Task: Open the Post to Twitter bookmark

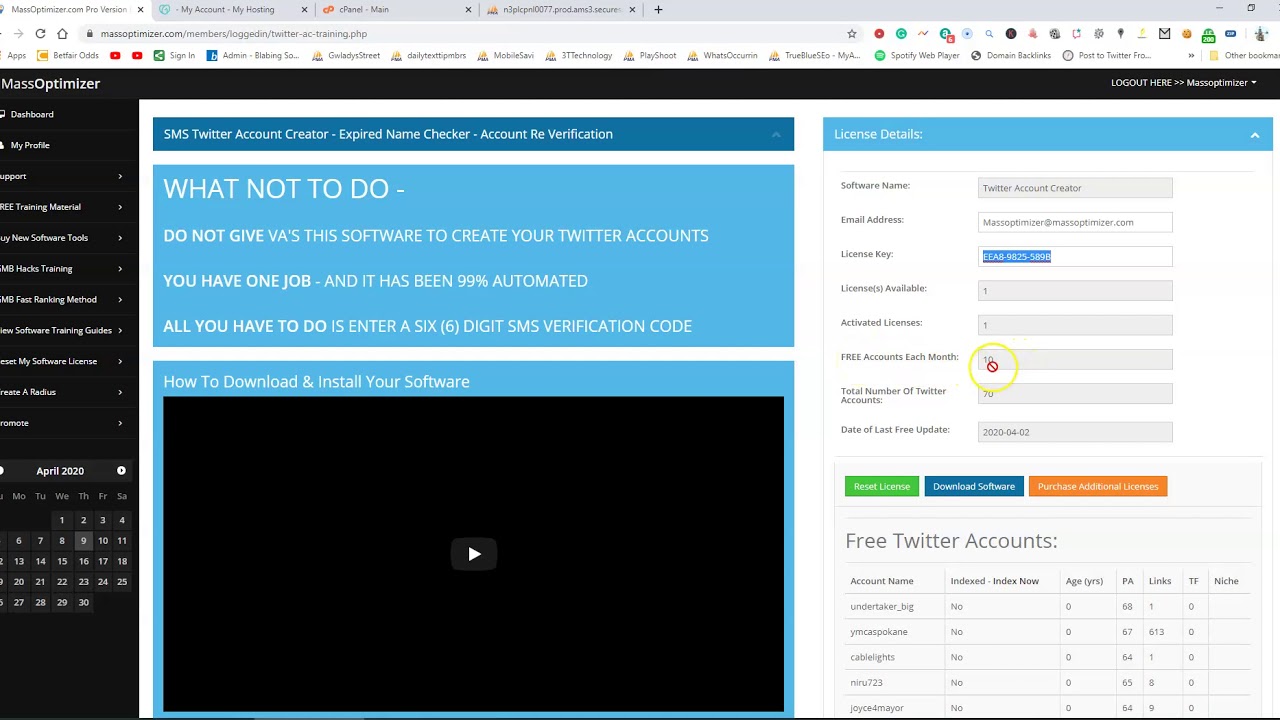Action: (x=1107, y=55)
